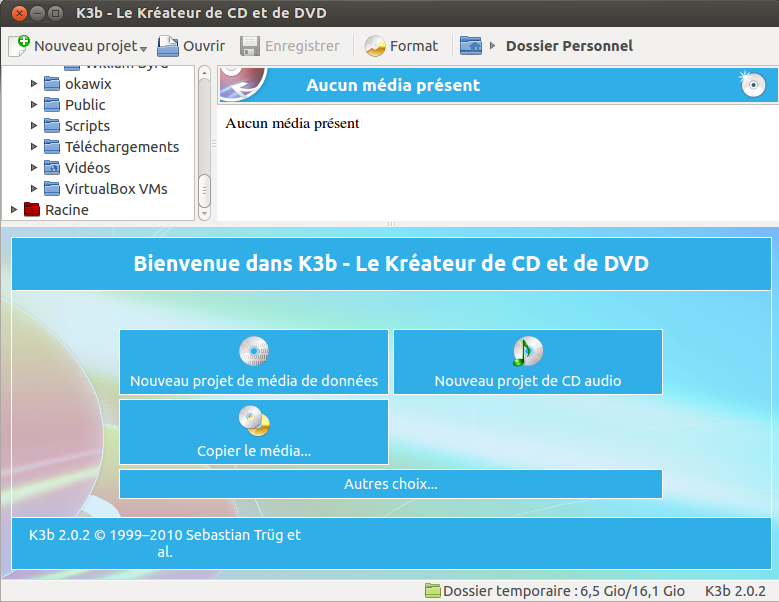
Task: Click the disabled Enregistrer floppy icon
Action: pos(250,46)
